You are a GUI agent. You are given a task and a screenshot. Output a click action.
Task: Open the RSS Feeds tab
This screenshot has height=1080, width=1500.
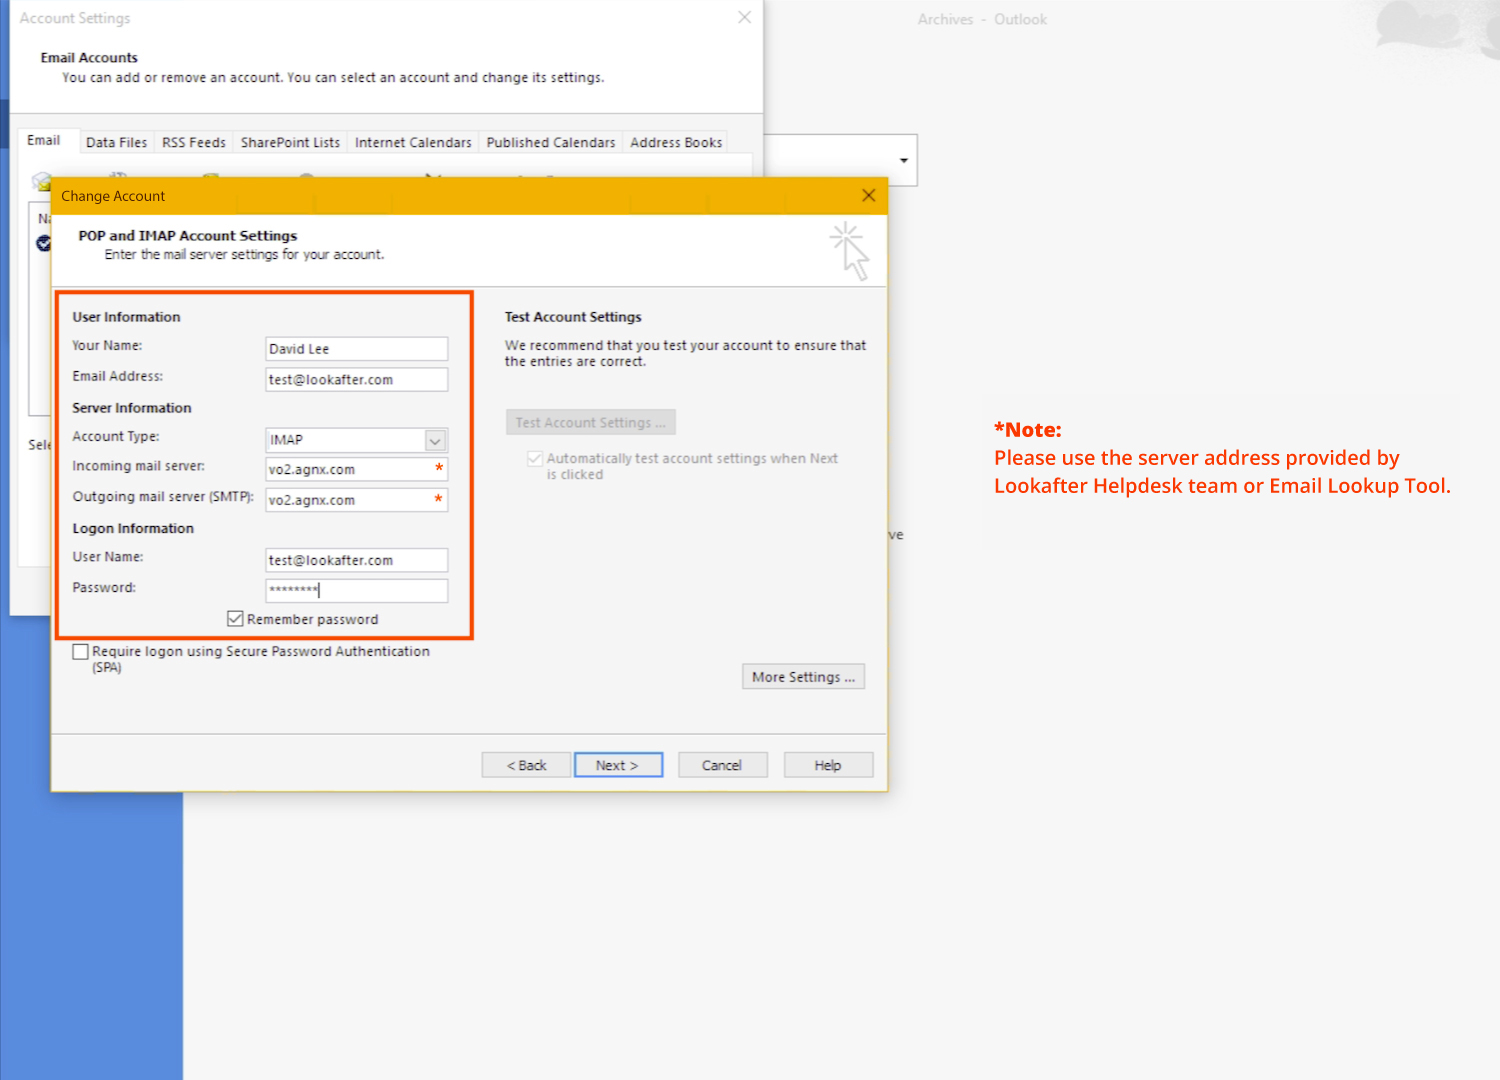pos(193,143)
